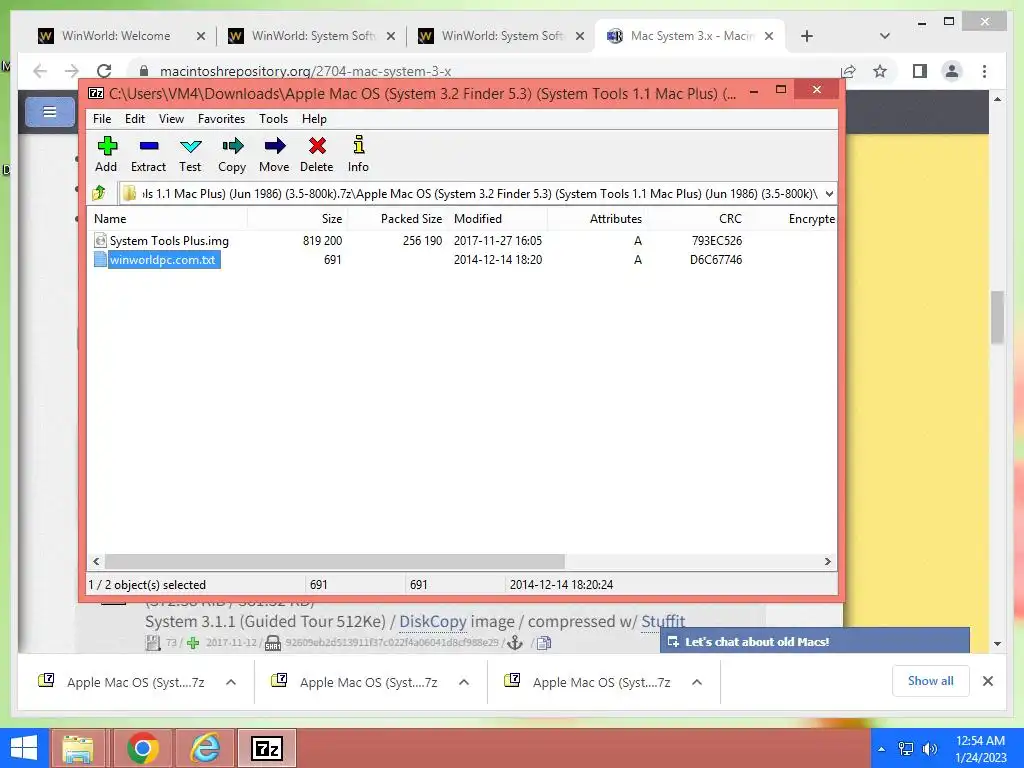This screenshot has width=1024, height=768.
Task: Open the Tools menu
Action: click(x=273, y=119)
